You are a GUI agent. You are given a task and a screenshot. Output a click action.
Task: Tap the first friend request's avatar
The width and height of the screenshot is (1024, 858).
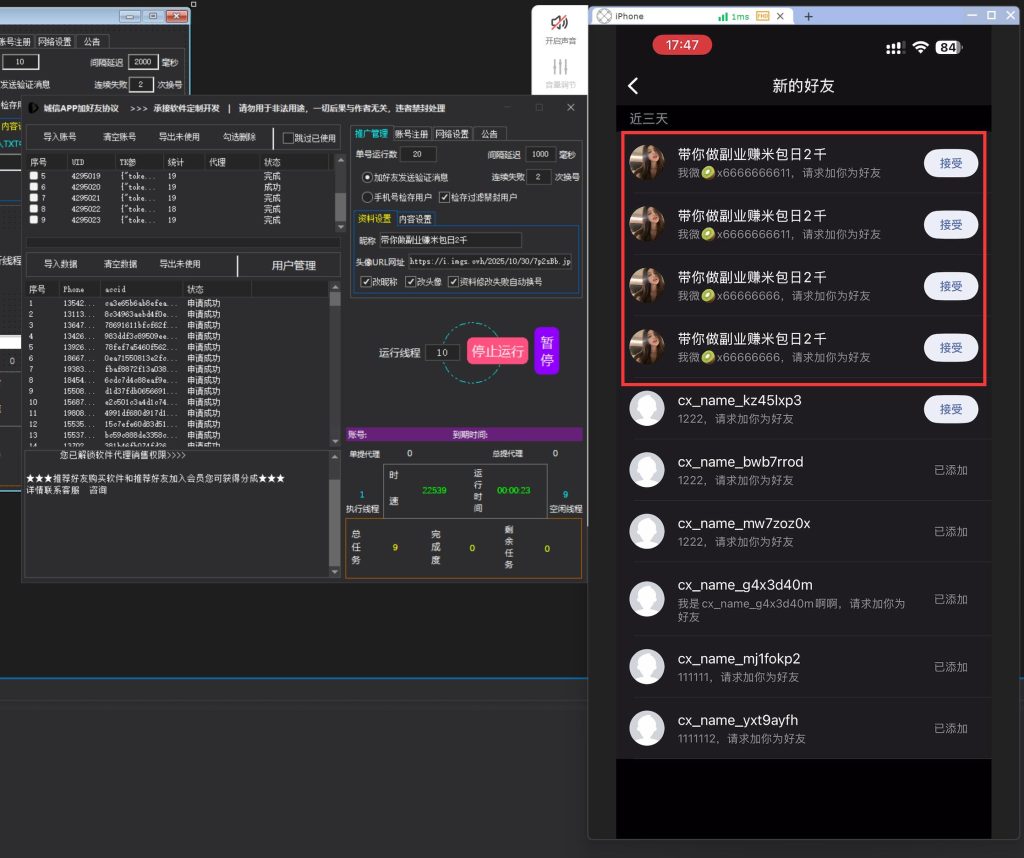pos(647,162)
